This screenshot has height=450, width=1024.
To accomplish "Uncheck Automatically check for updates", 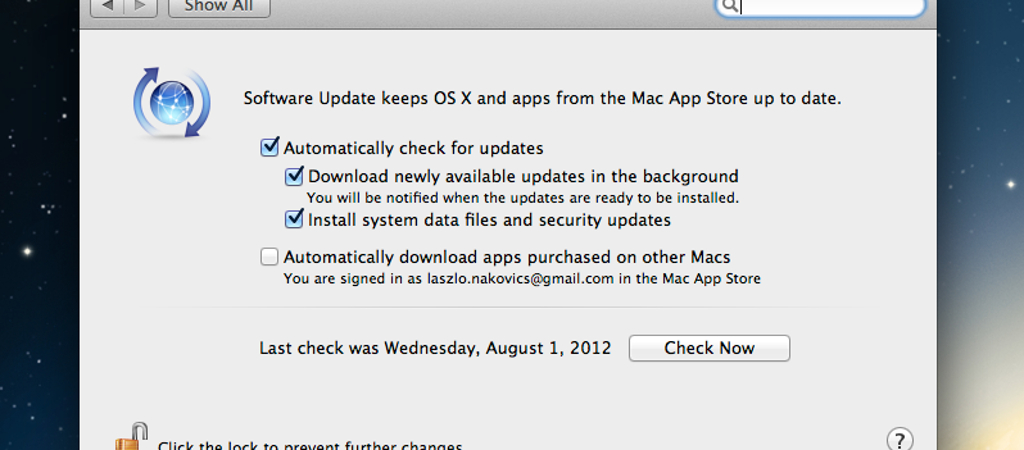I will tap(270, 148).
